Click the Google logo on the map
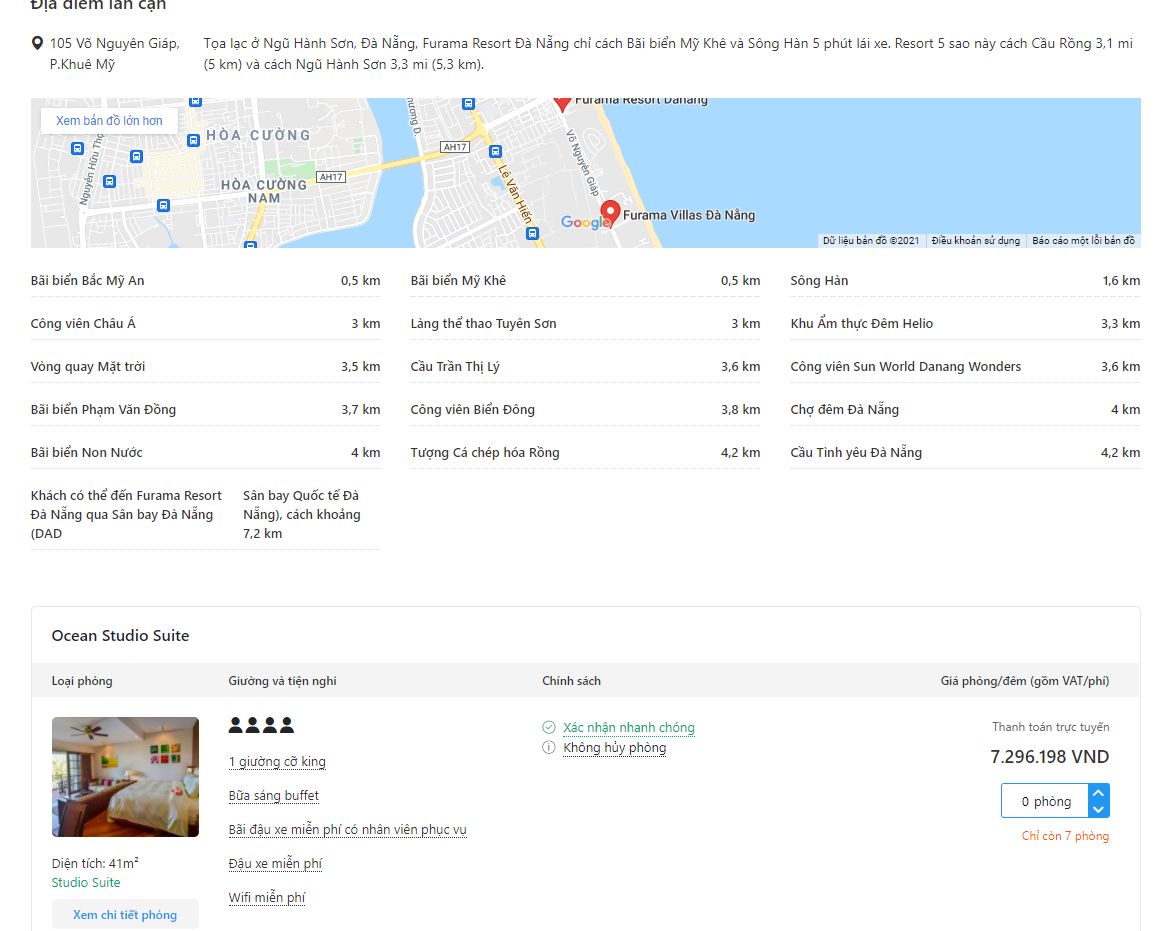Screen dimensions: 1173x931 click(583, 223)
